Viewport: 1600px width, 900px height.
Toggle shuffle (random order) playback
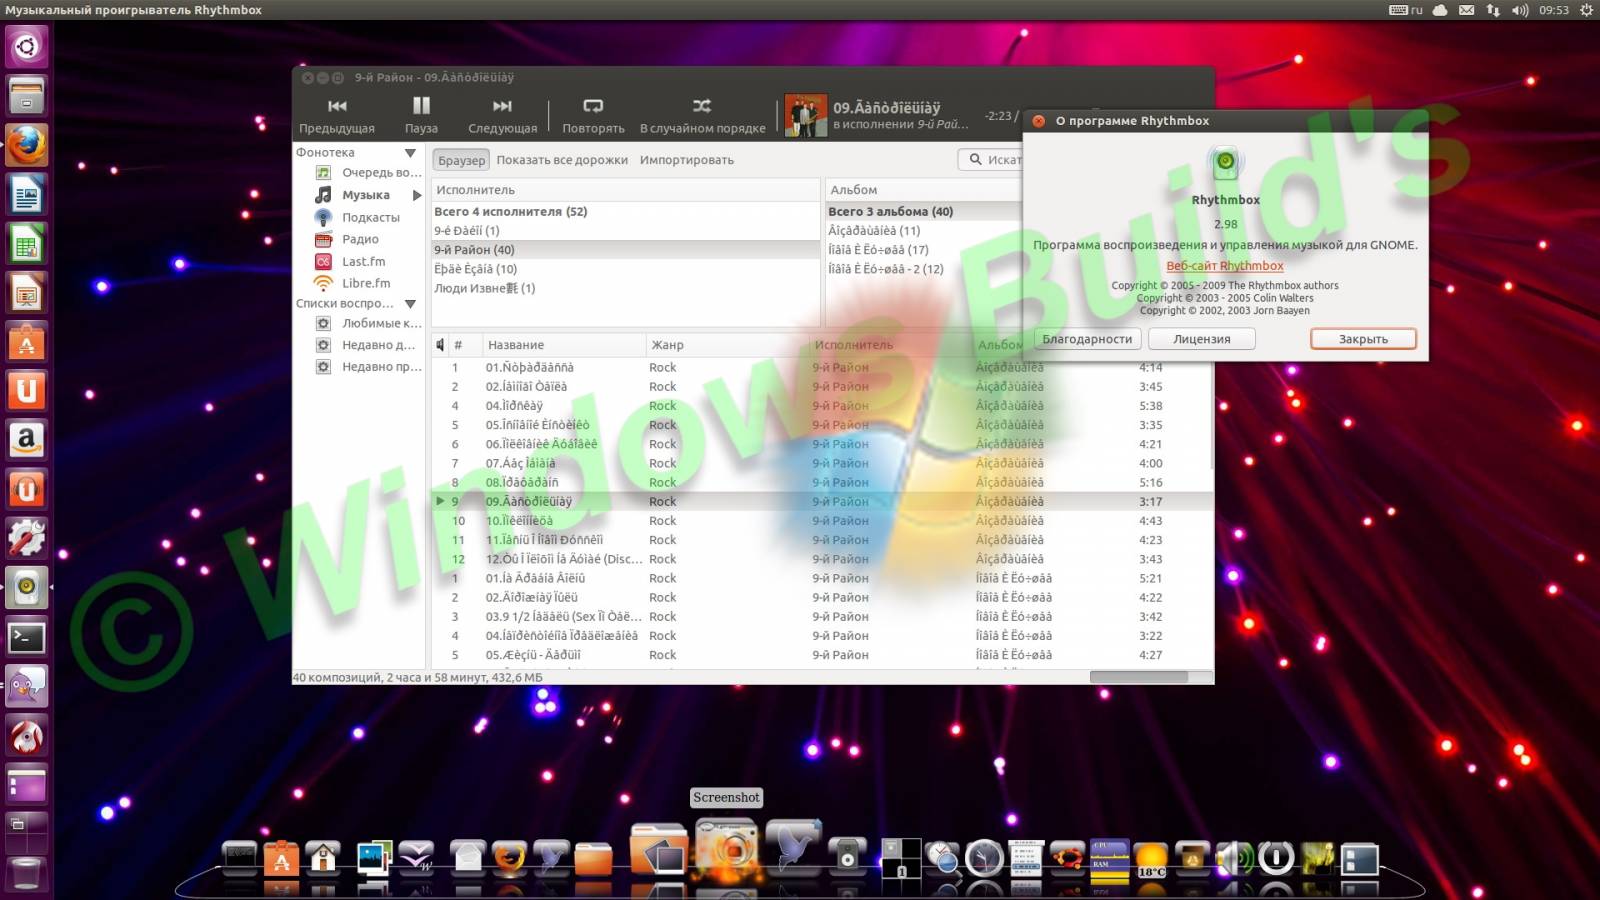[x=702, y=116]
